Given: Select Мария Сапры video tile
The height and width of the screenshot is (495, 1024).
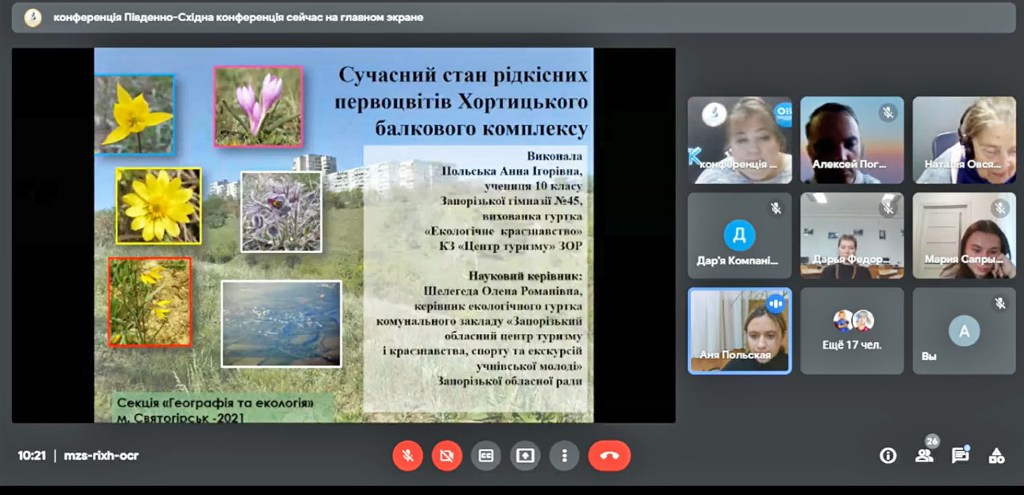Looking at the screenshot, I should click(x=964, y=236).
